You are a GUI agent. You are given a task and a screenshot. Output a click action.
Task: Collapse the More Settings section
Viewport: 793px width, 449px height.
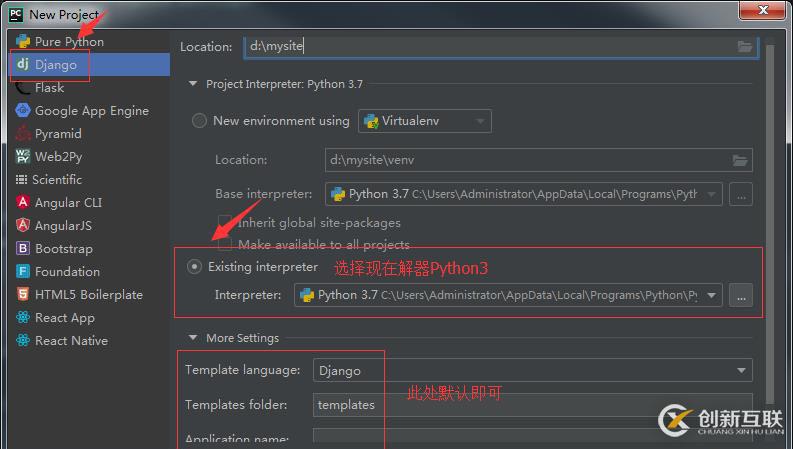193,337
